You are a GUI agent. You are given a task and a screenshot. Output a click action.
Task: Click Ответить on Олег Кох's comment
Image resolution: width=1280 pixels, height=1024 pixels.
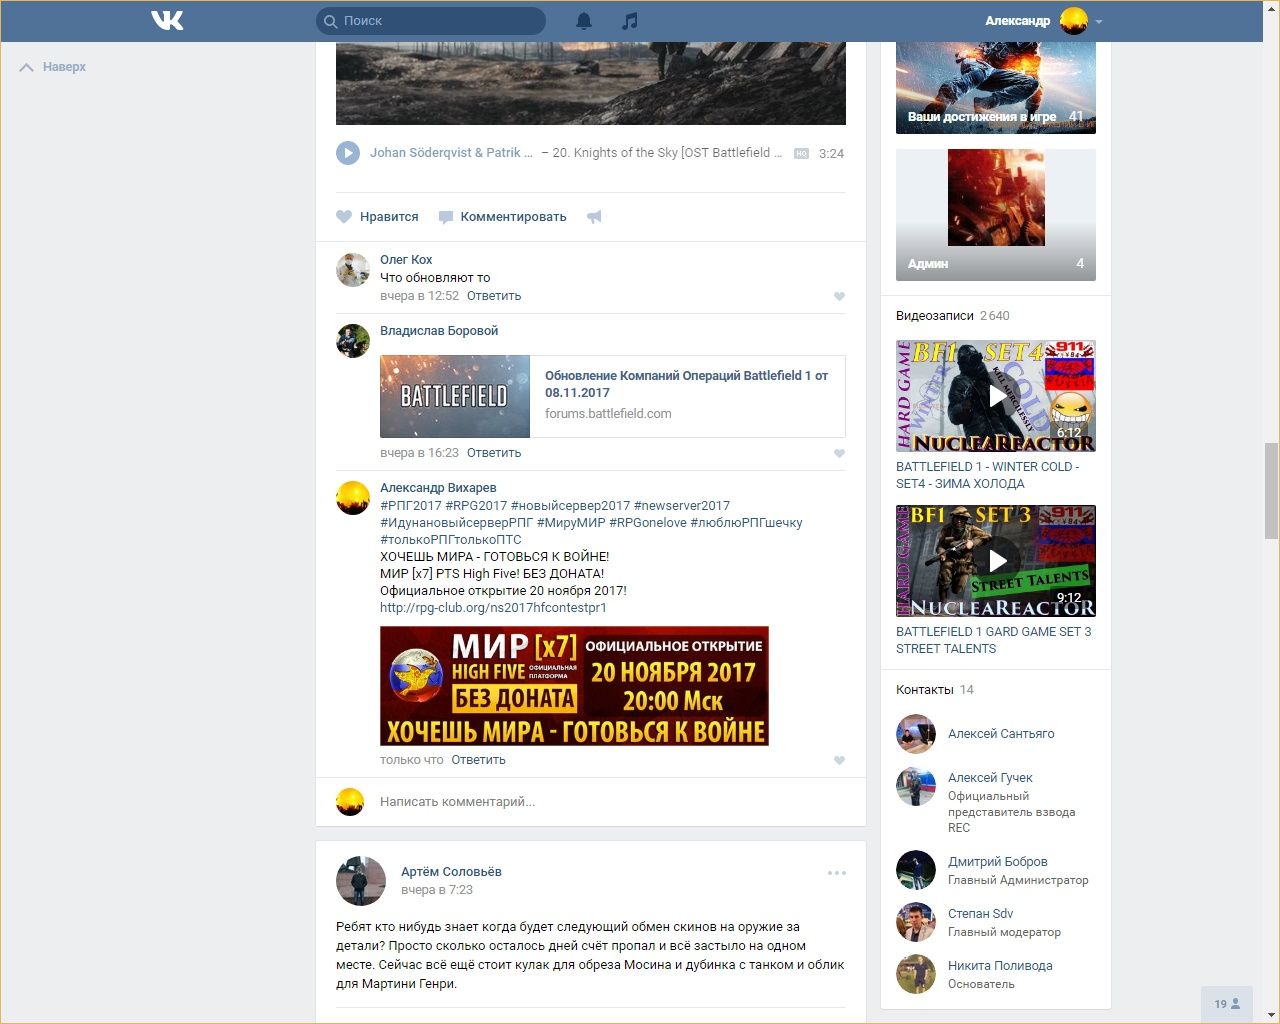(x=494, y=296)
